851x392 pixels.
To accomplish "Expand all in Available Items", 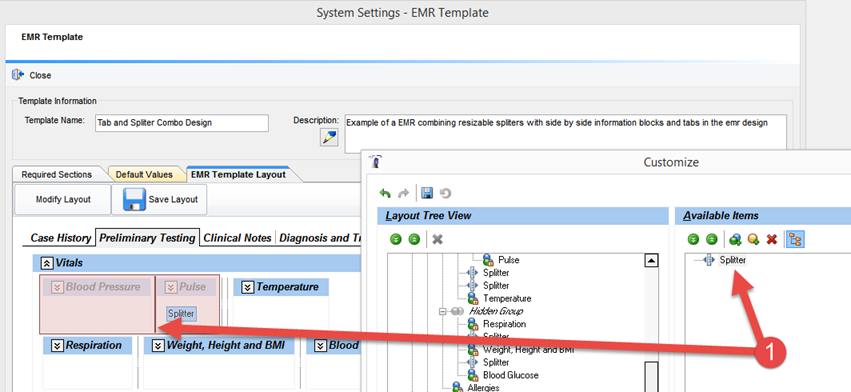I will pyautogui.click(x=693, y=239).
